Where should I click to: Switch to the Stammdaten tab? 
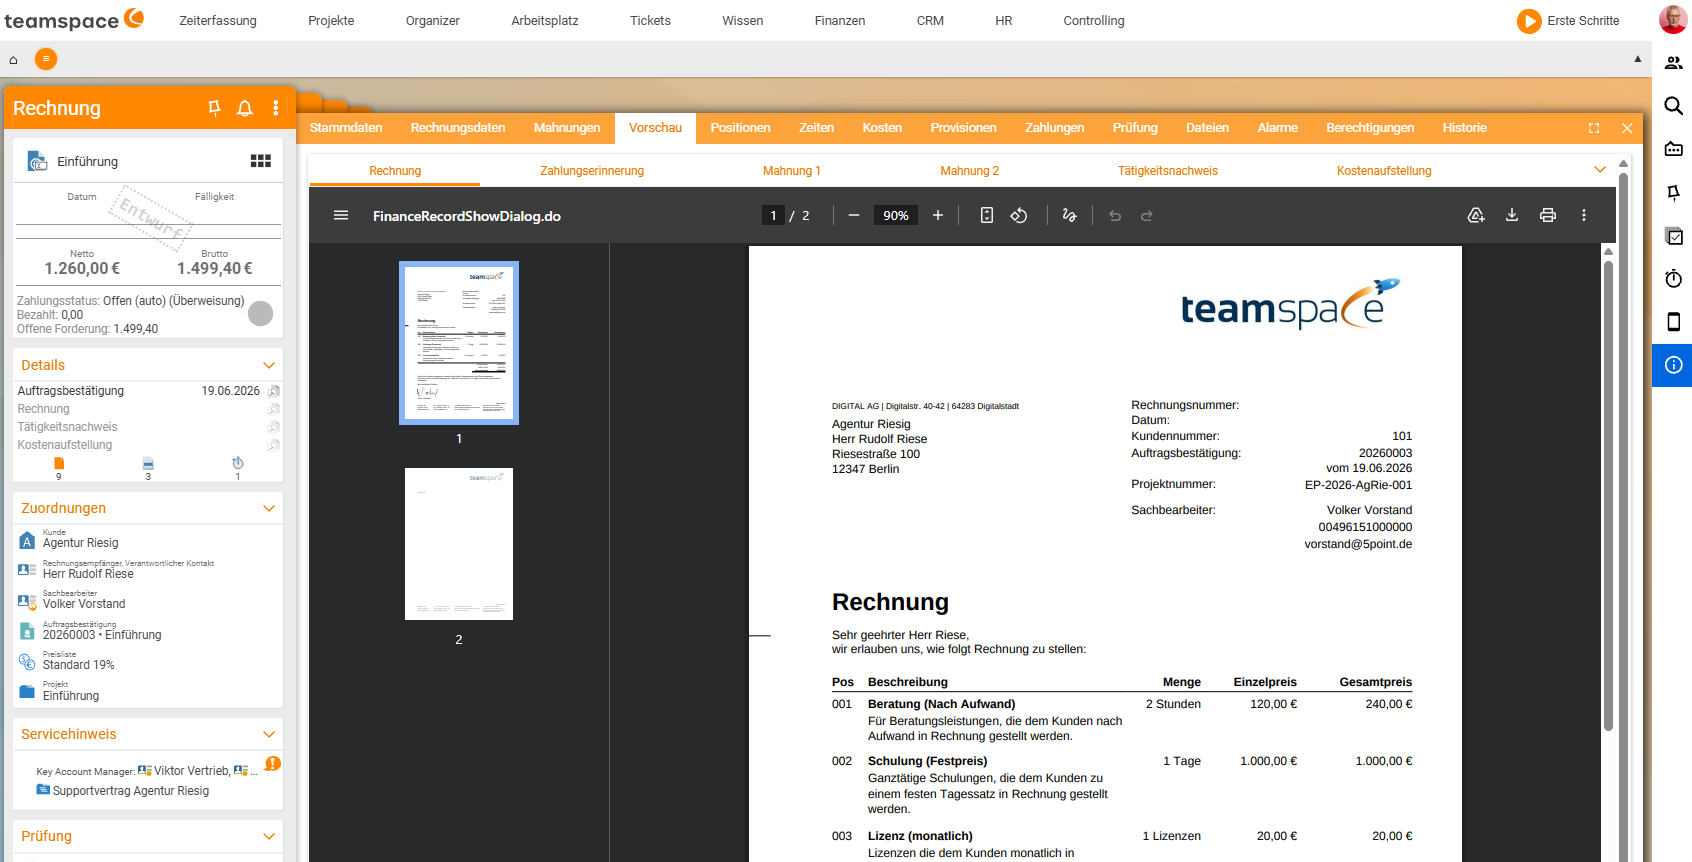(346, 128)
